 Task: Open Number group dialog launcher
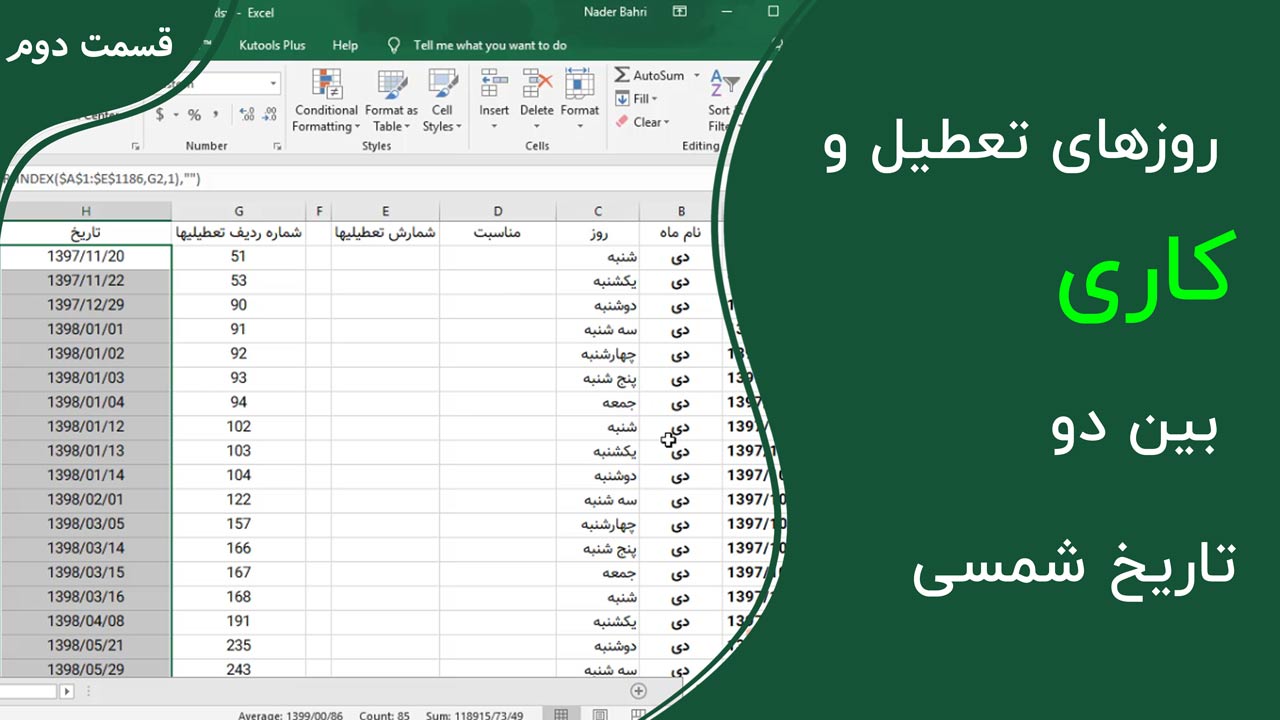(277, 146)
